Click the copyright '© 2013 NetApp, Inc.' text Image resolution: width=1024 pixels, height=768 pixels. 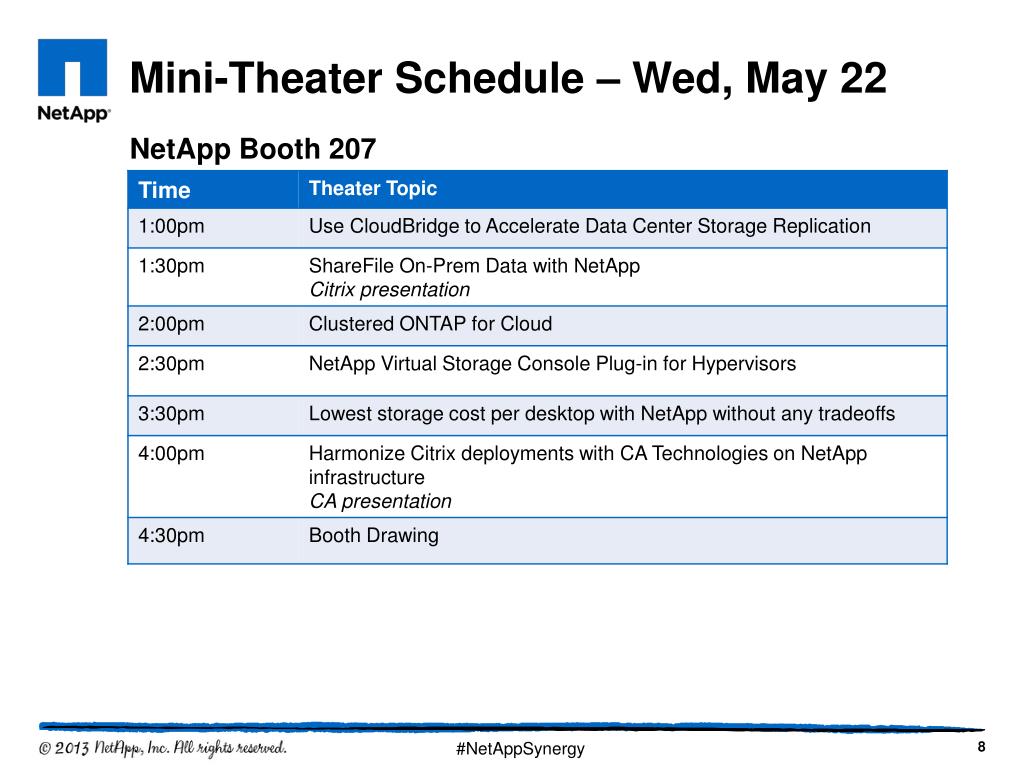(163, 748)
